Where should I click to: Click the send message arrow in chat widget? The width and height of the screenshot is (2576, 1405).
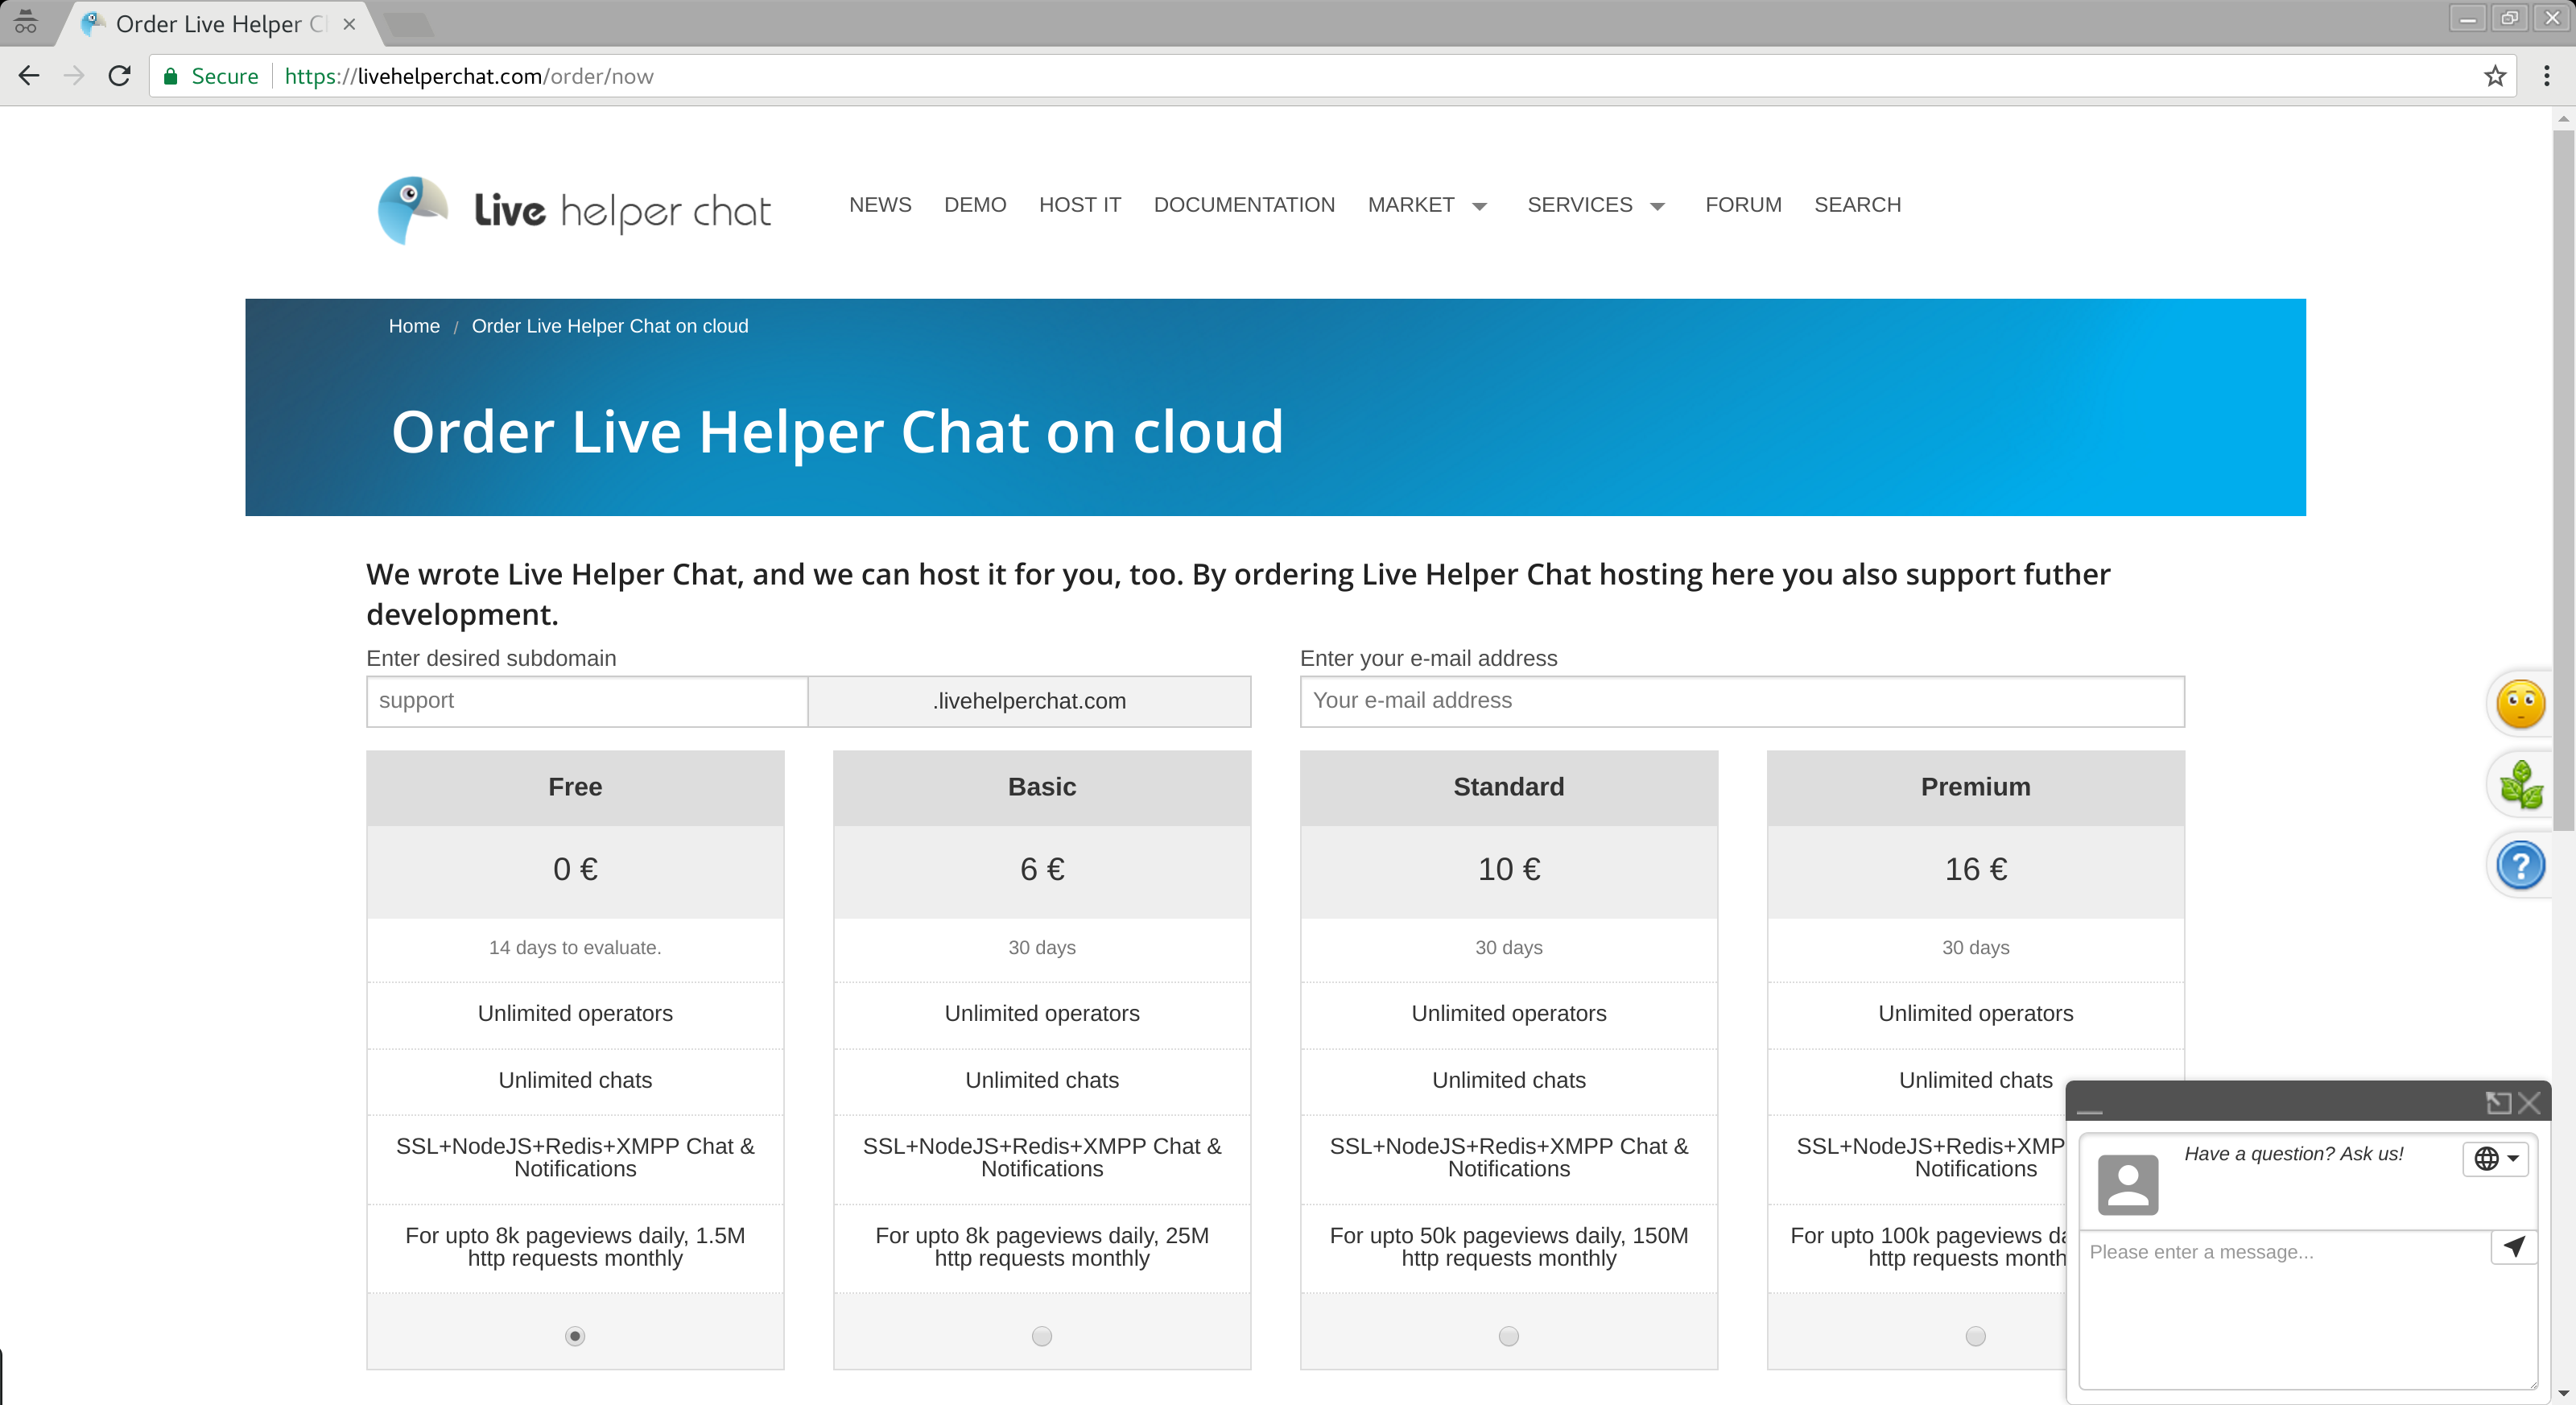[2513, 1248]
